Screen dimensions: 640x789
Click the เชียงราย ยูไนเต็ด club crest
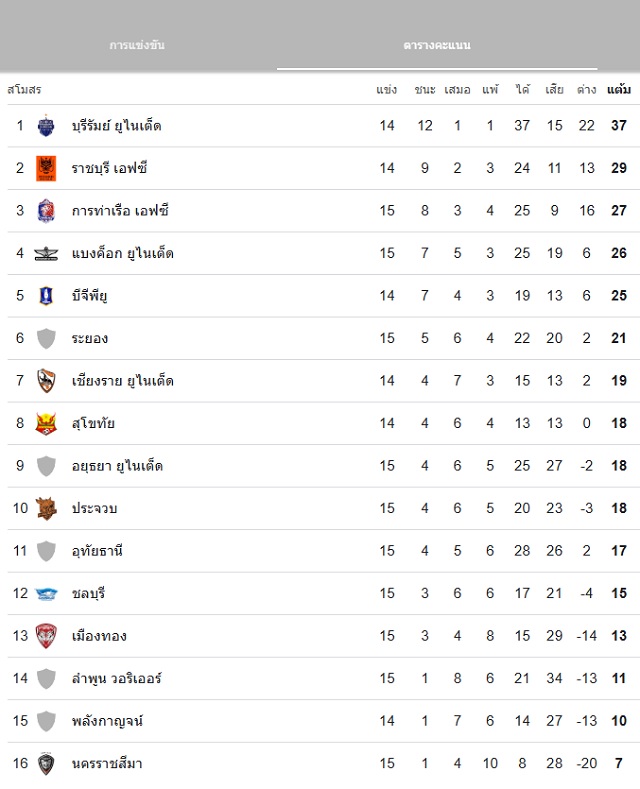[46, 381]
